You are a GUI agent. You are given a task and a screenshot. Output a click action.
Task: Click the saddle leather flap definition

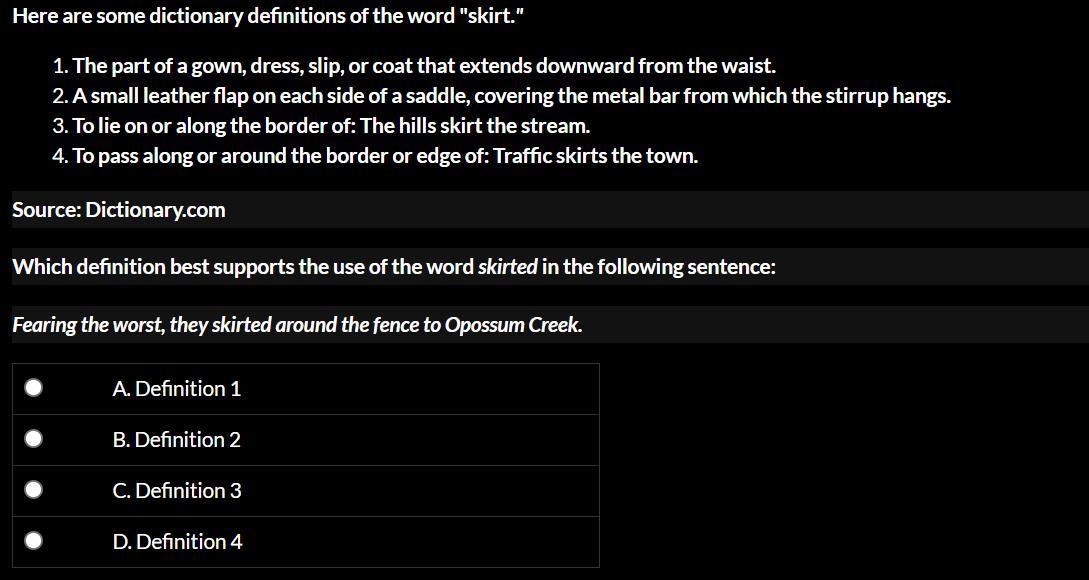click(x=500, y=96)
